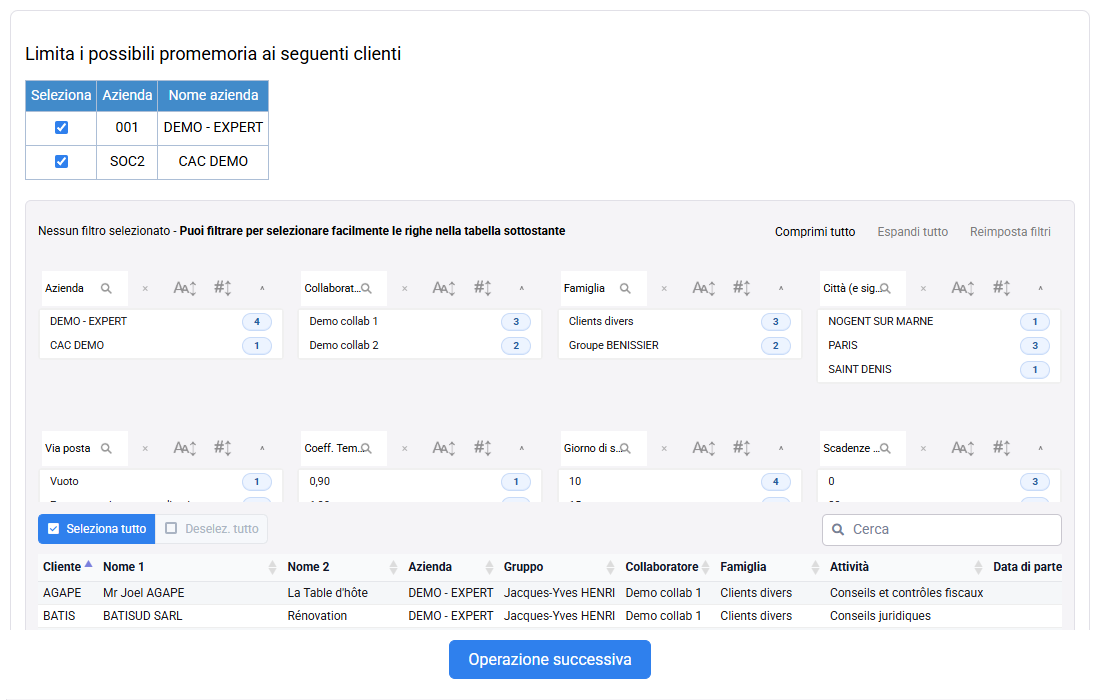Sort table by Nome 1 column
This screenshot has width=1100, height=700.
[189, 567]
